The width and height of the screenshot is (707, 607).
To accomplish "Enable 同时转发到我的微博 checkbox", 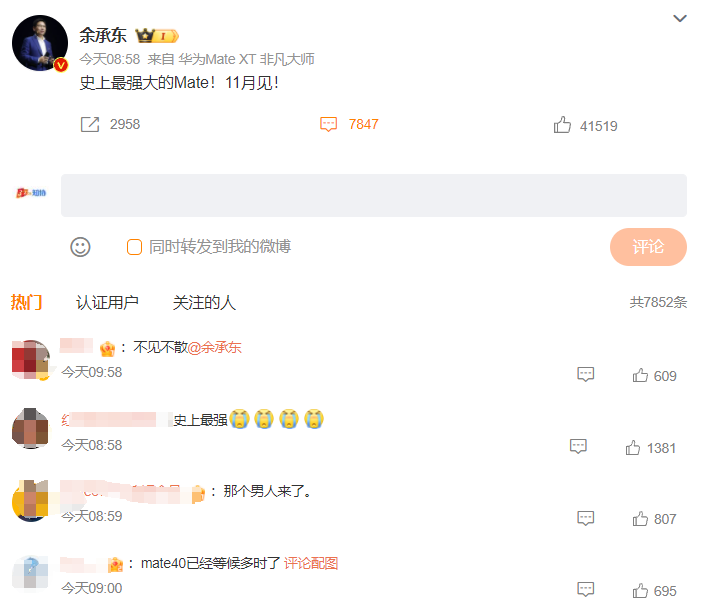I will pos(134,247).
